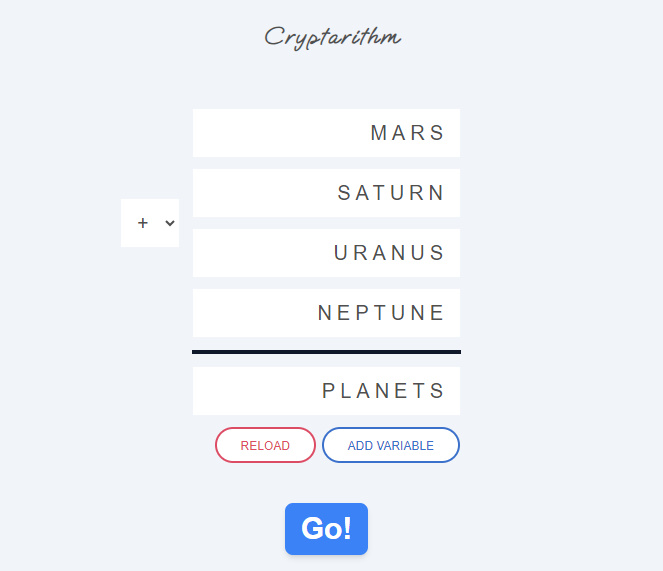Click the ADD VARIABLE button
This screenshot has height=571, width=663.
tap(391, 445)
